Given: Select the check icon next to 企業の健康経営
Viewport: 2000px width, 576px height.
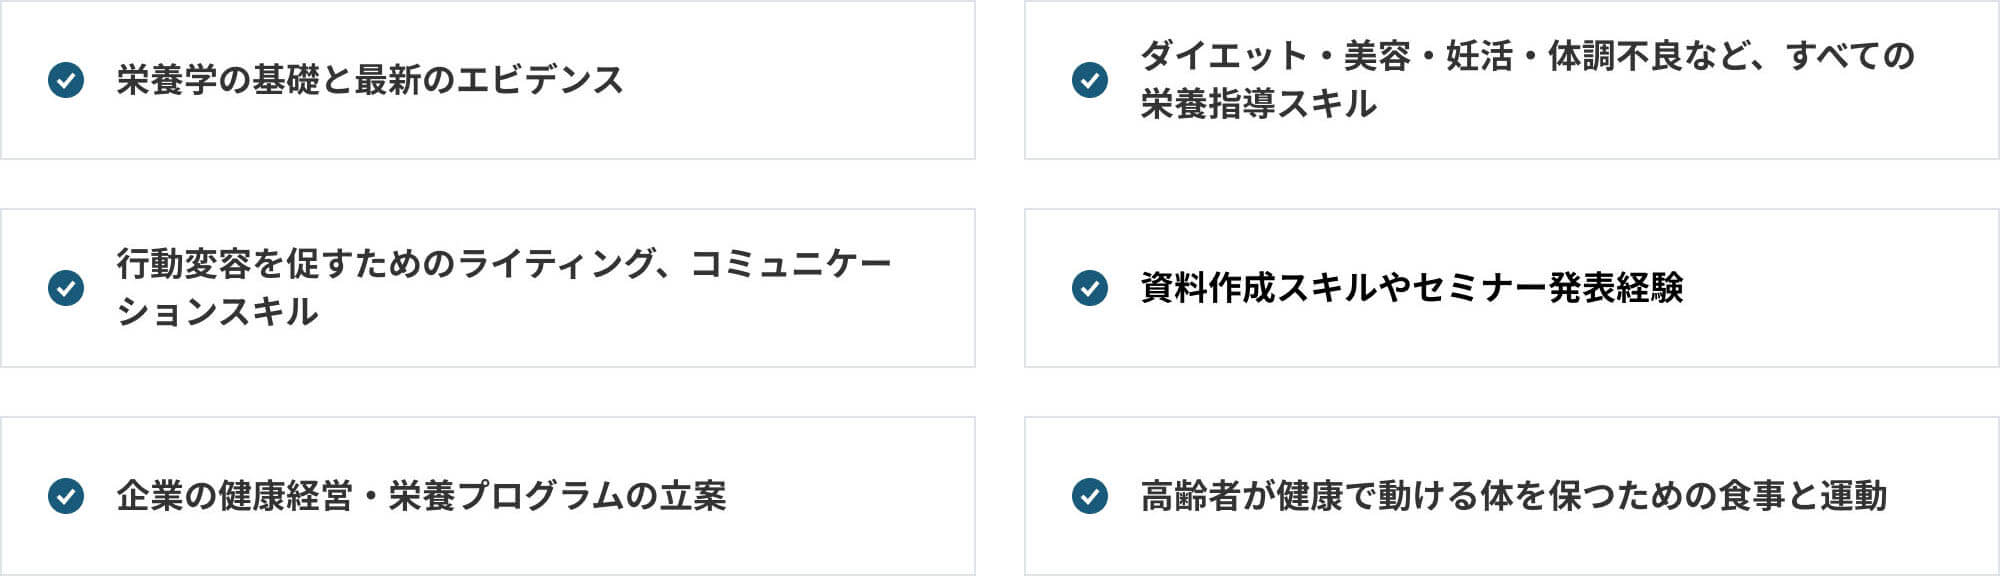Looking at the screenshot, I should click(x=66, y=496).
